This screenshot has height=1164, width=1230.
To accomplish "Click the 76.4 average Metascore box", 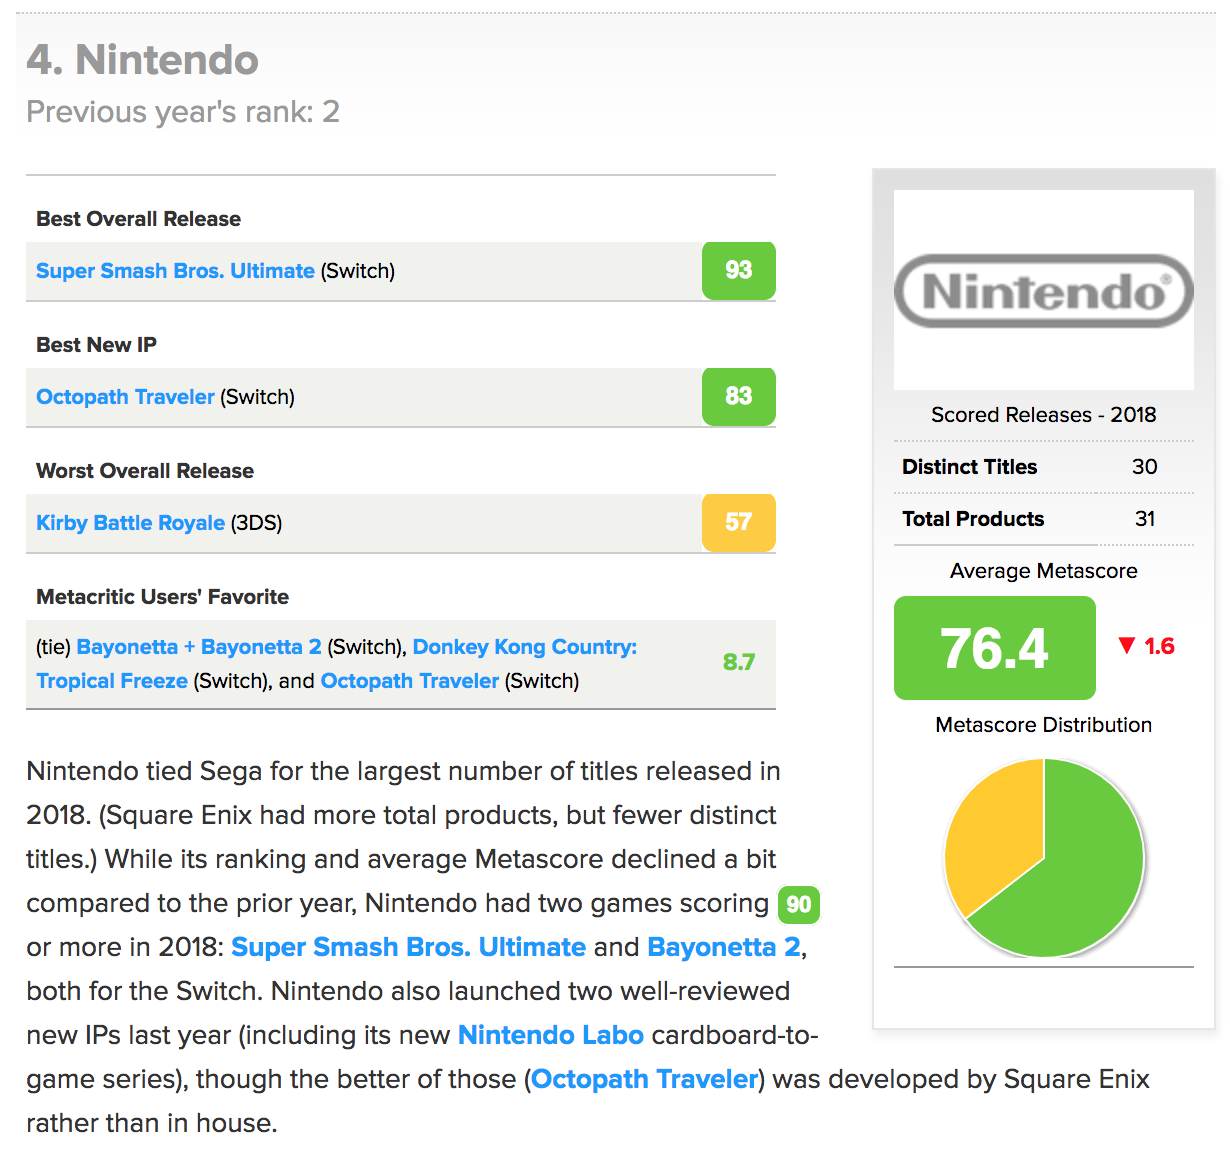I will tap(994, 648).
